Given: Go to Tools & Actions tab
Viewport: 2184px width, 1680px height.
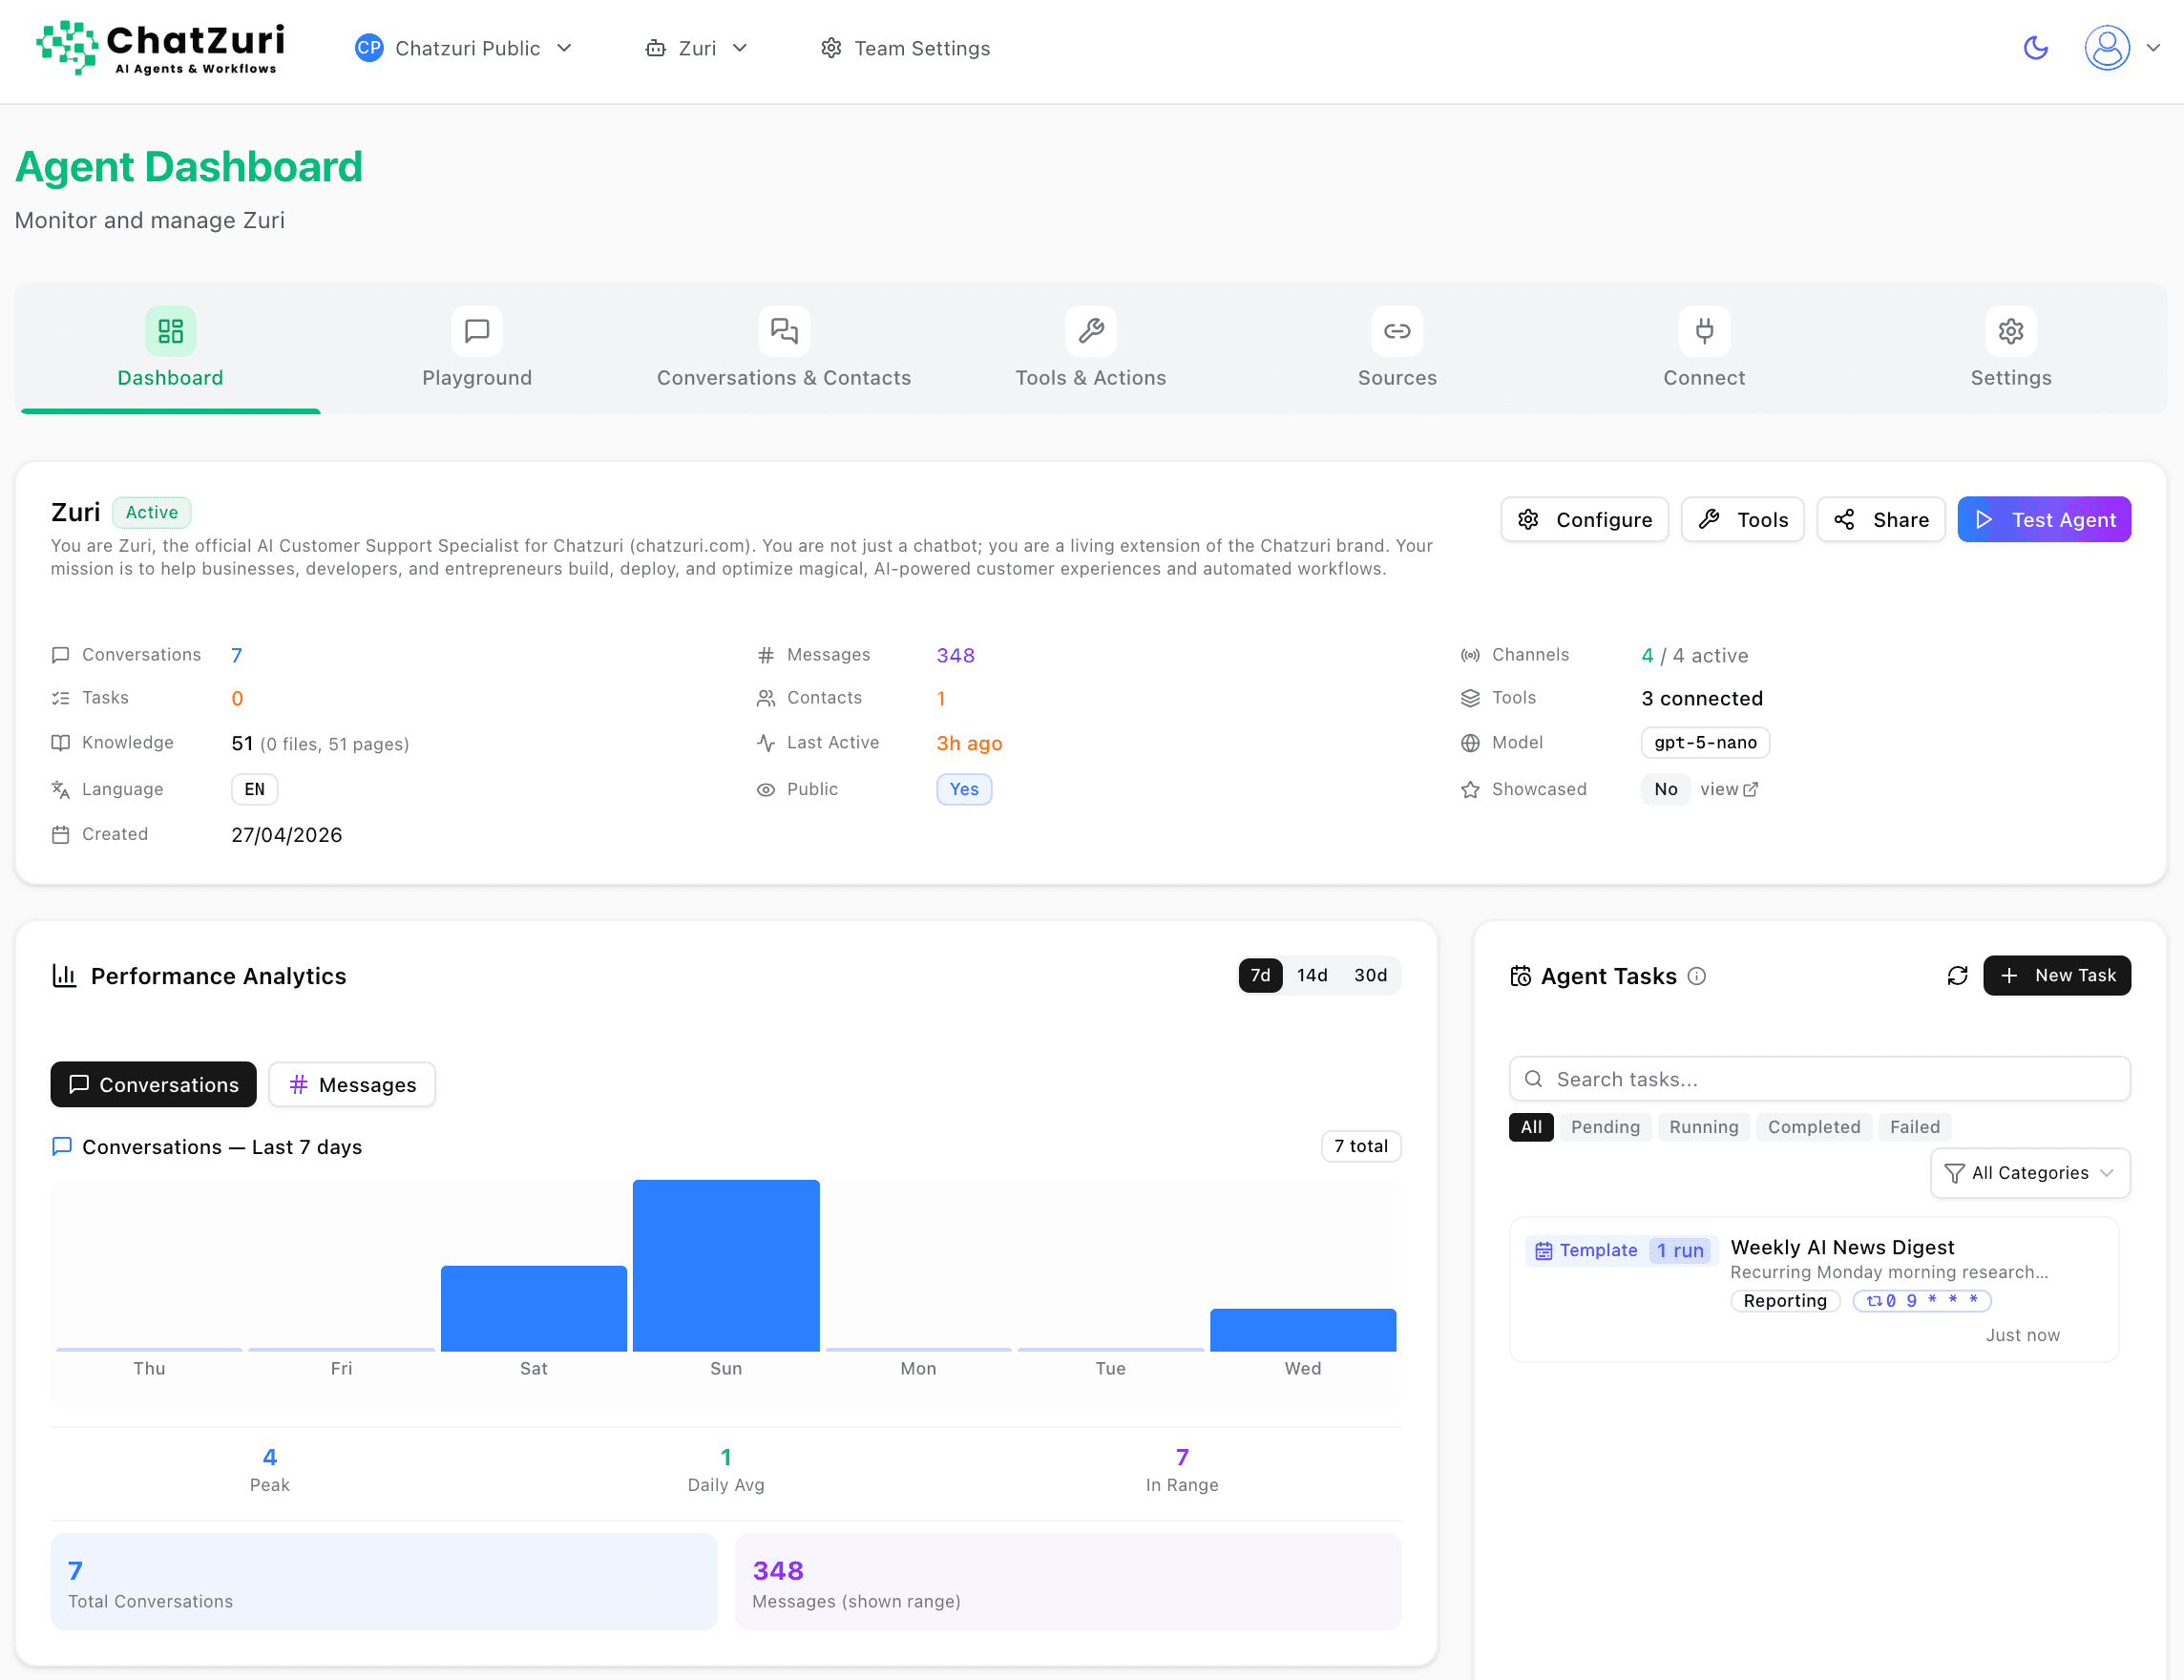Looking at the screenshot, I should click(x=1090, y=348).
